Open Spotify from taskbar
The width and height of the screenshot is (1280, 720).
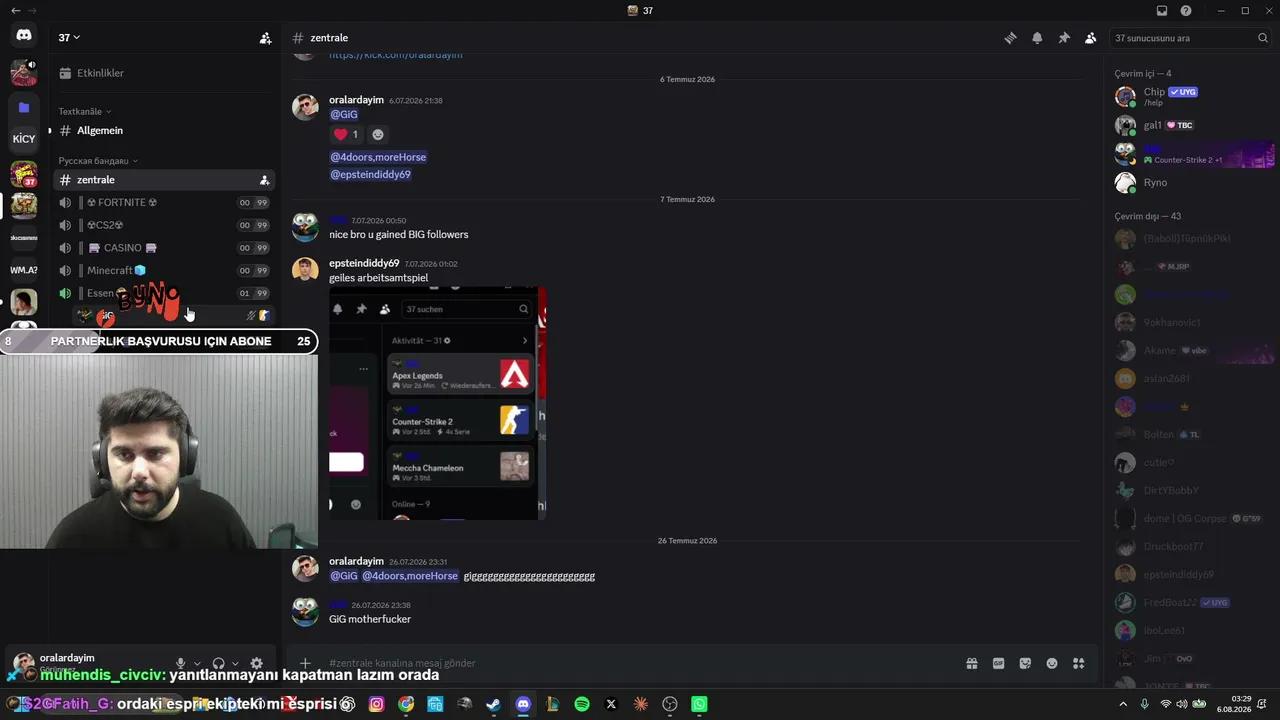pyautogui.click(x=582, y=704)
